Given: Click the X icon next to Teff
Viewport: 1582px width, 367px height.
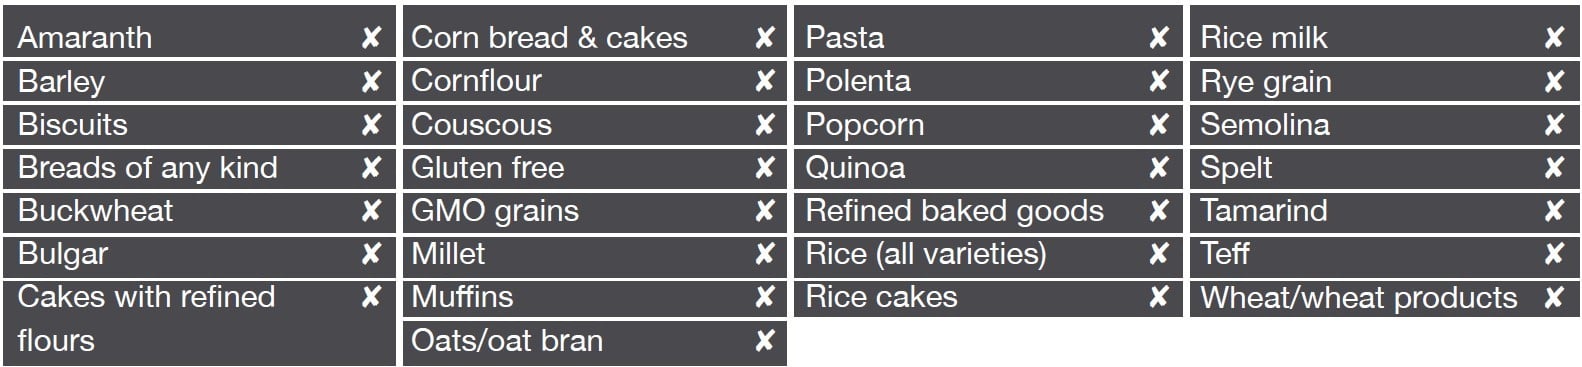Looking at the screenshot, I should [x=1554, y=254].
